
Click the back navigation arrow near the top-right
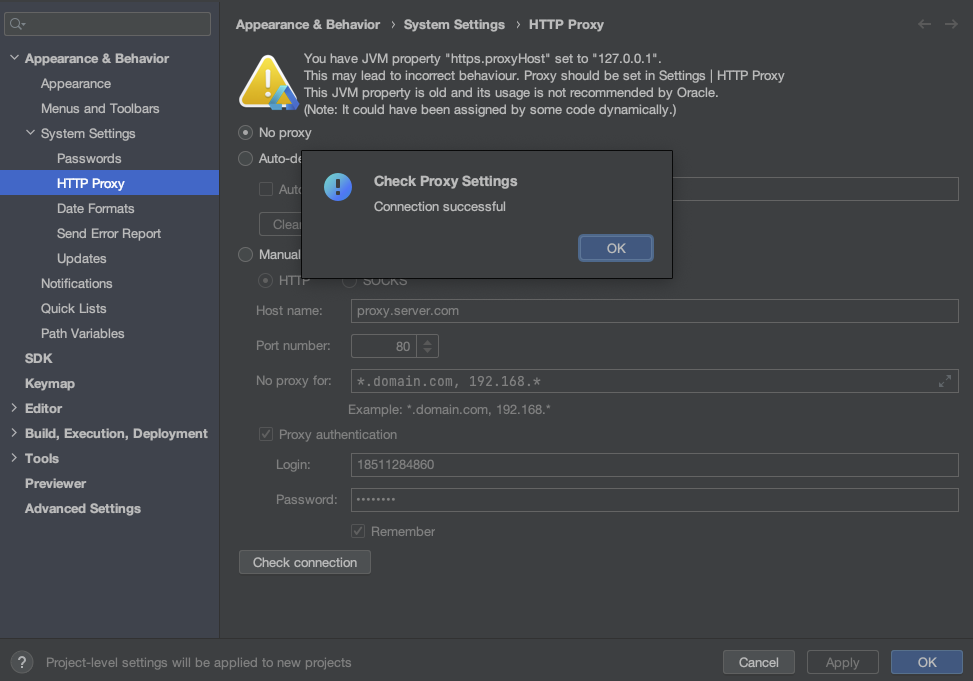tap(924, 24)
